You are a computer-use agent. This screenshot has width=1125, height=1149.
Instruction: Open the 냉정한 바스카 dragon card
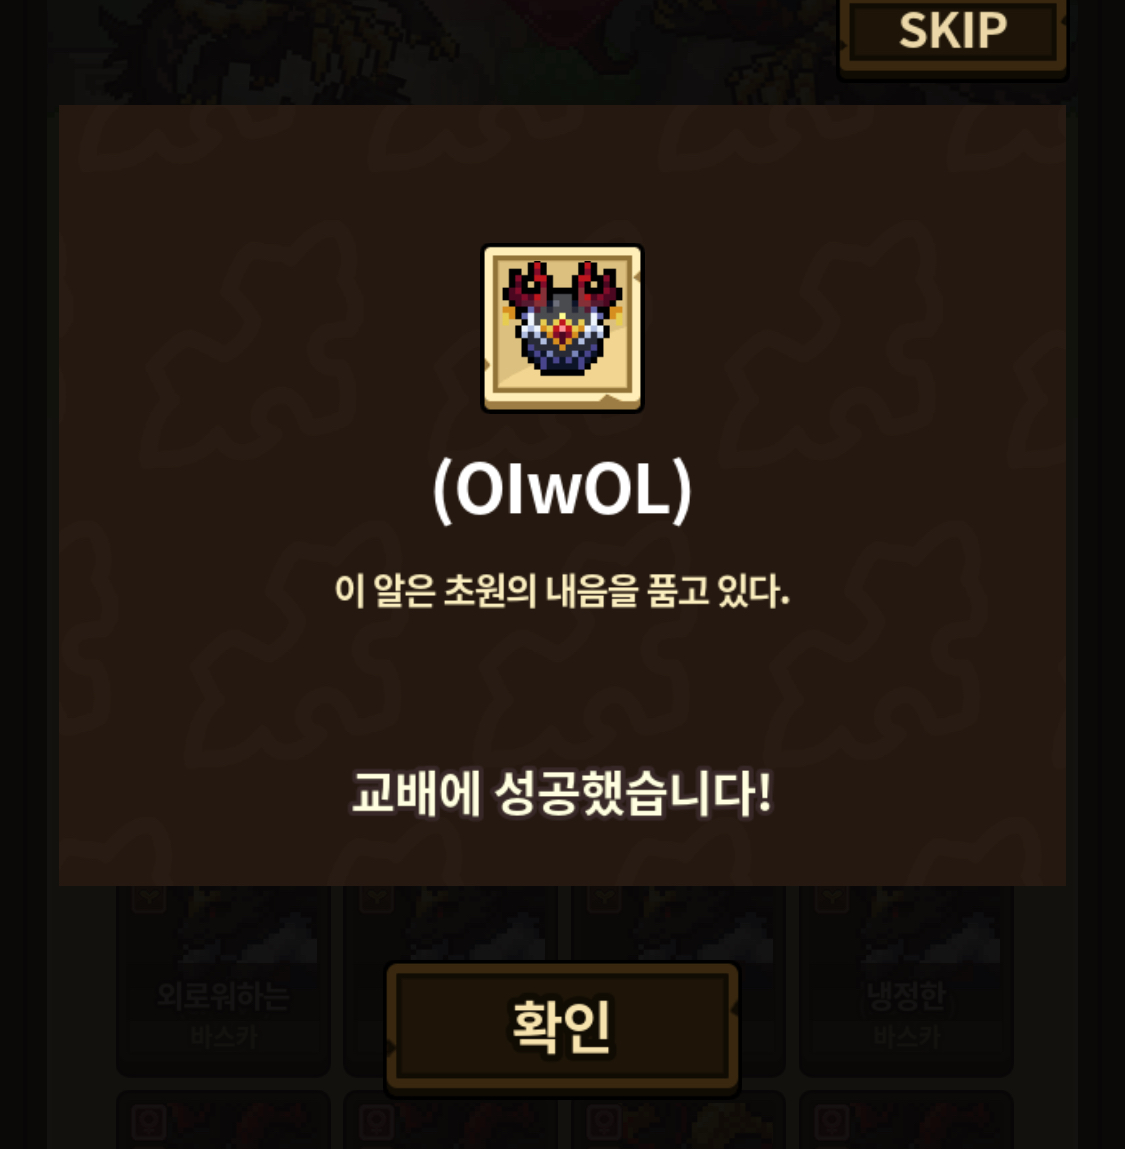click(x=906, y=980)
